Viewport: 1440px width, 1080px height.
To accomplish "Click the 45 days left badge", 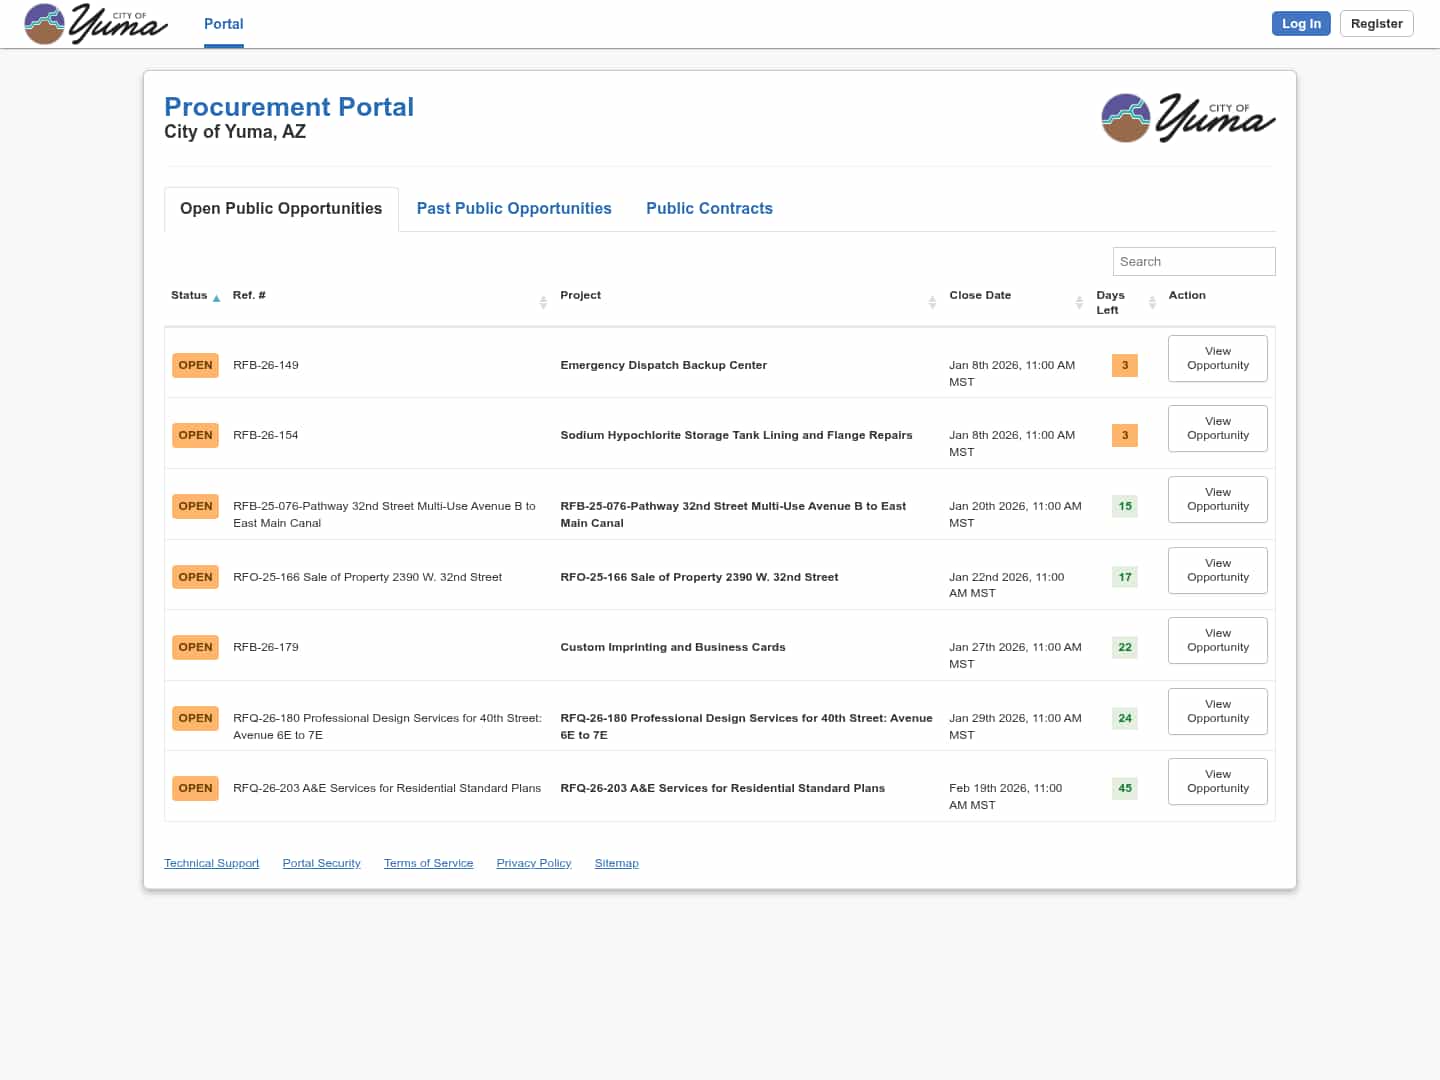I will [x=1125, y=788].
